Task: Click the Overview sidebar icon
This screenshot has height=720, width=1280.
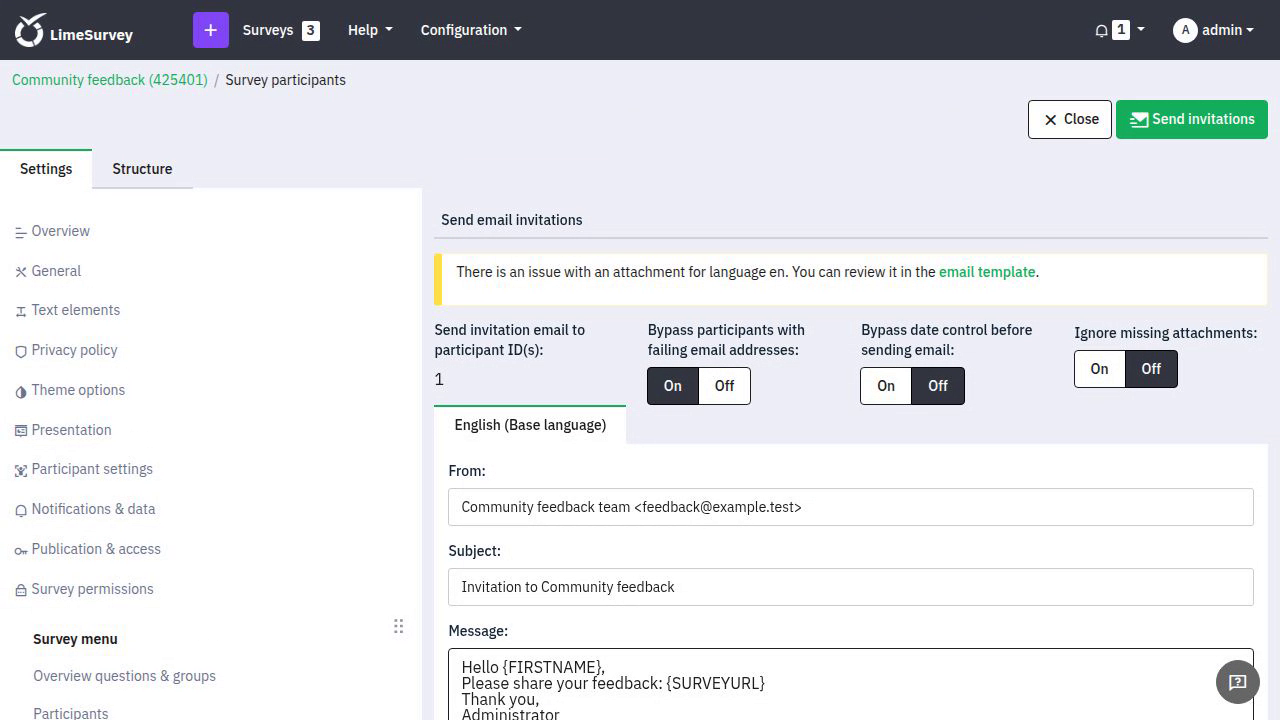Action: pyautogui.click(x=21, y=232)
